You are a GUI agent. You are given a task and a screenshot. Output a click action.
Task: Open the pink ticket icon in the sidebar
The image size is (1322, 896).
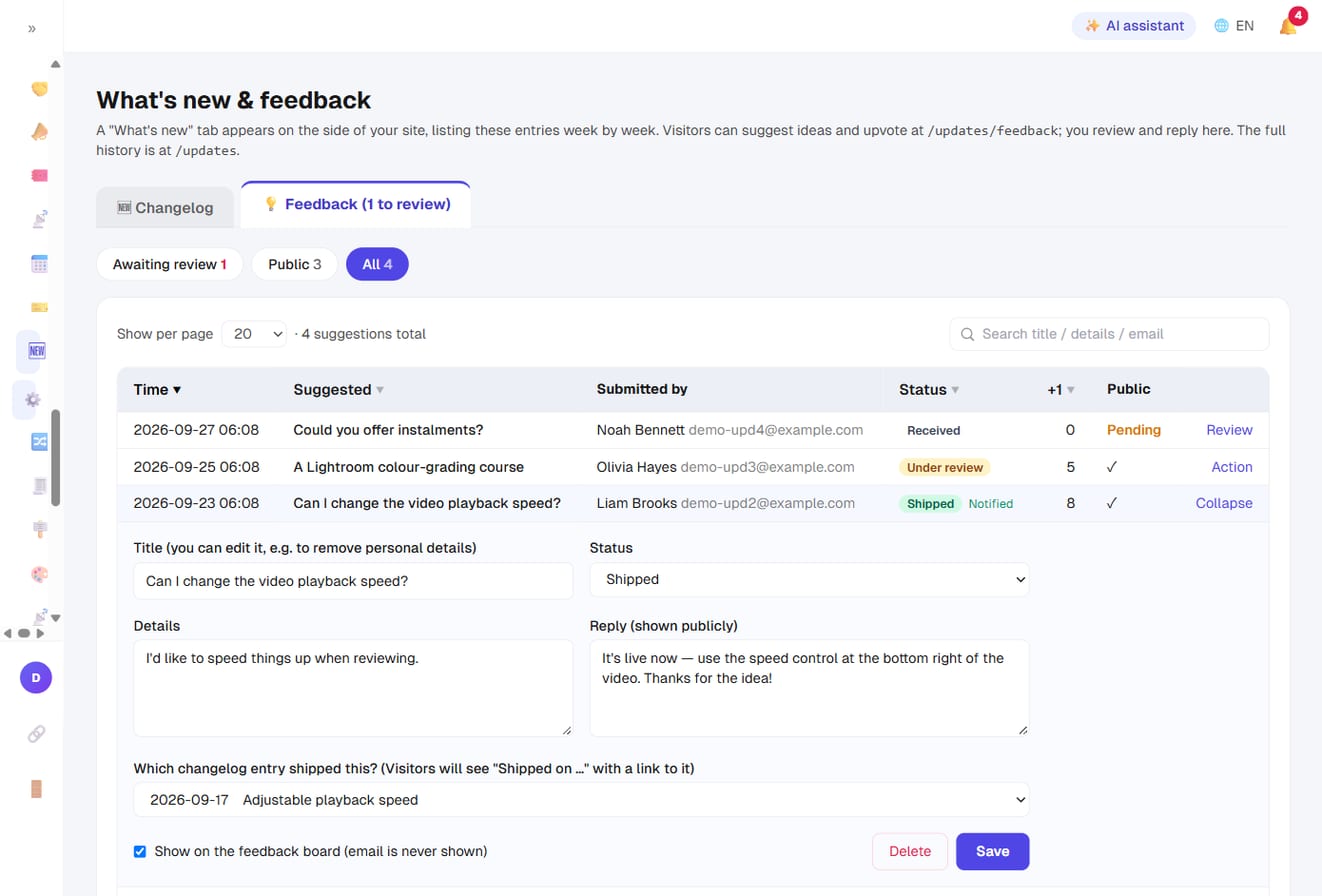pyautogui.click(x=40, y=174)
